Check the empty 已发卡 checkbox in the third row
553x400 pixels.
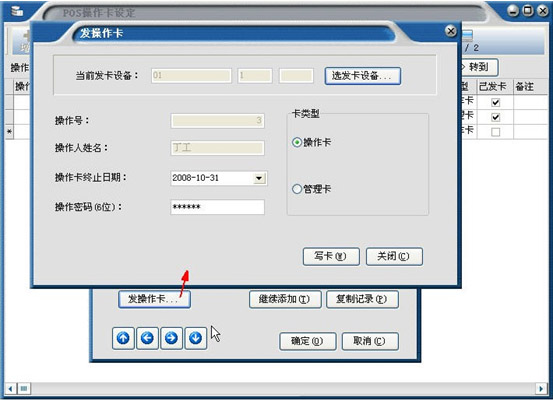coord(496,132)
